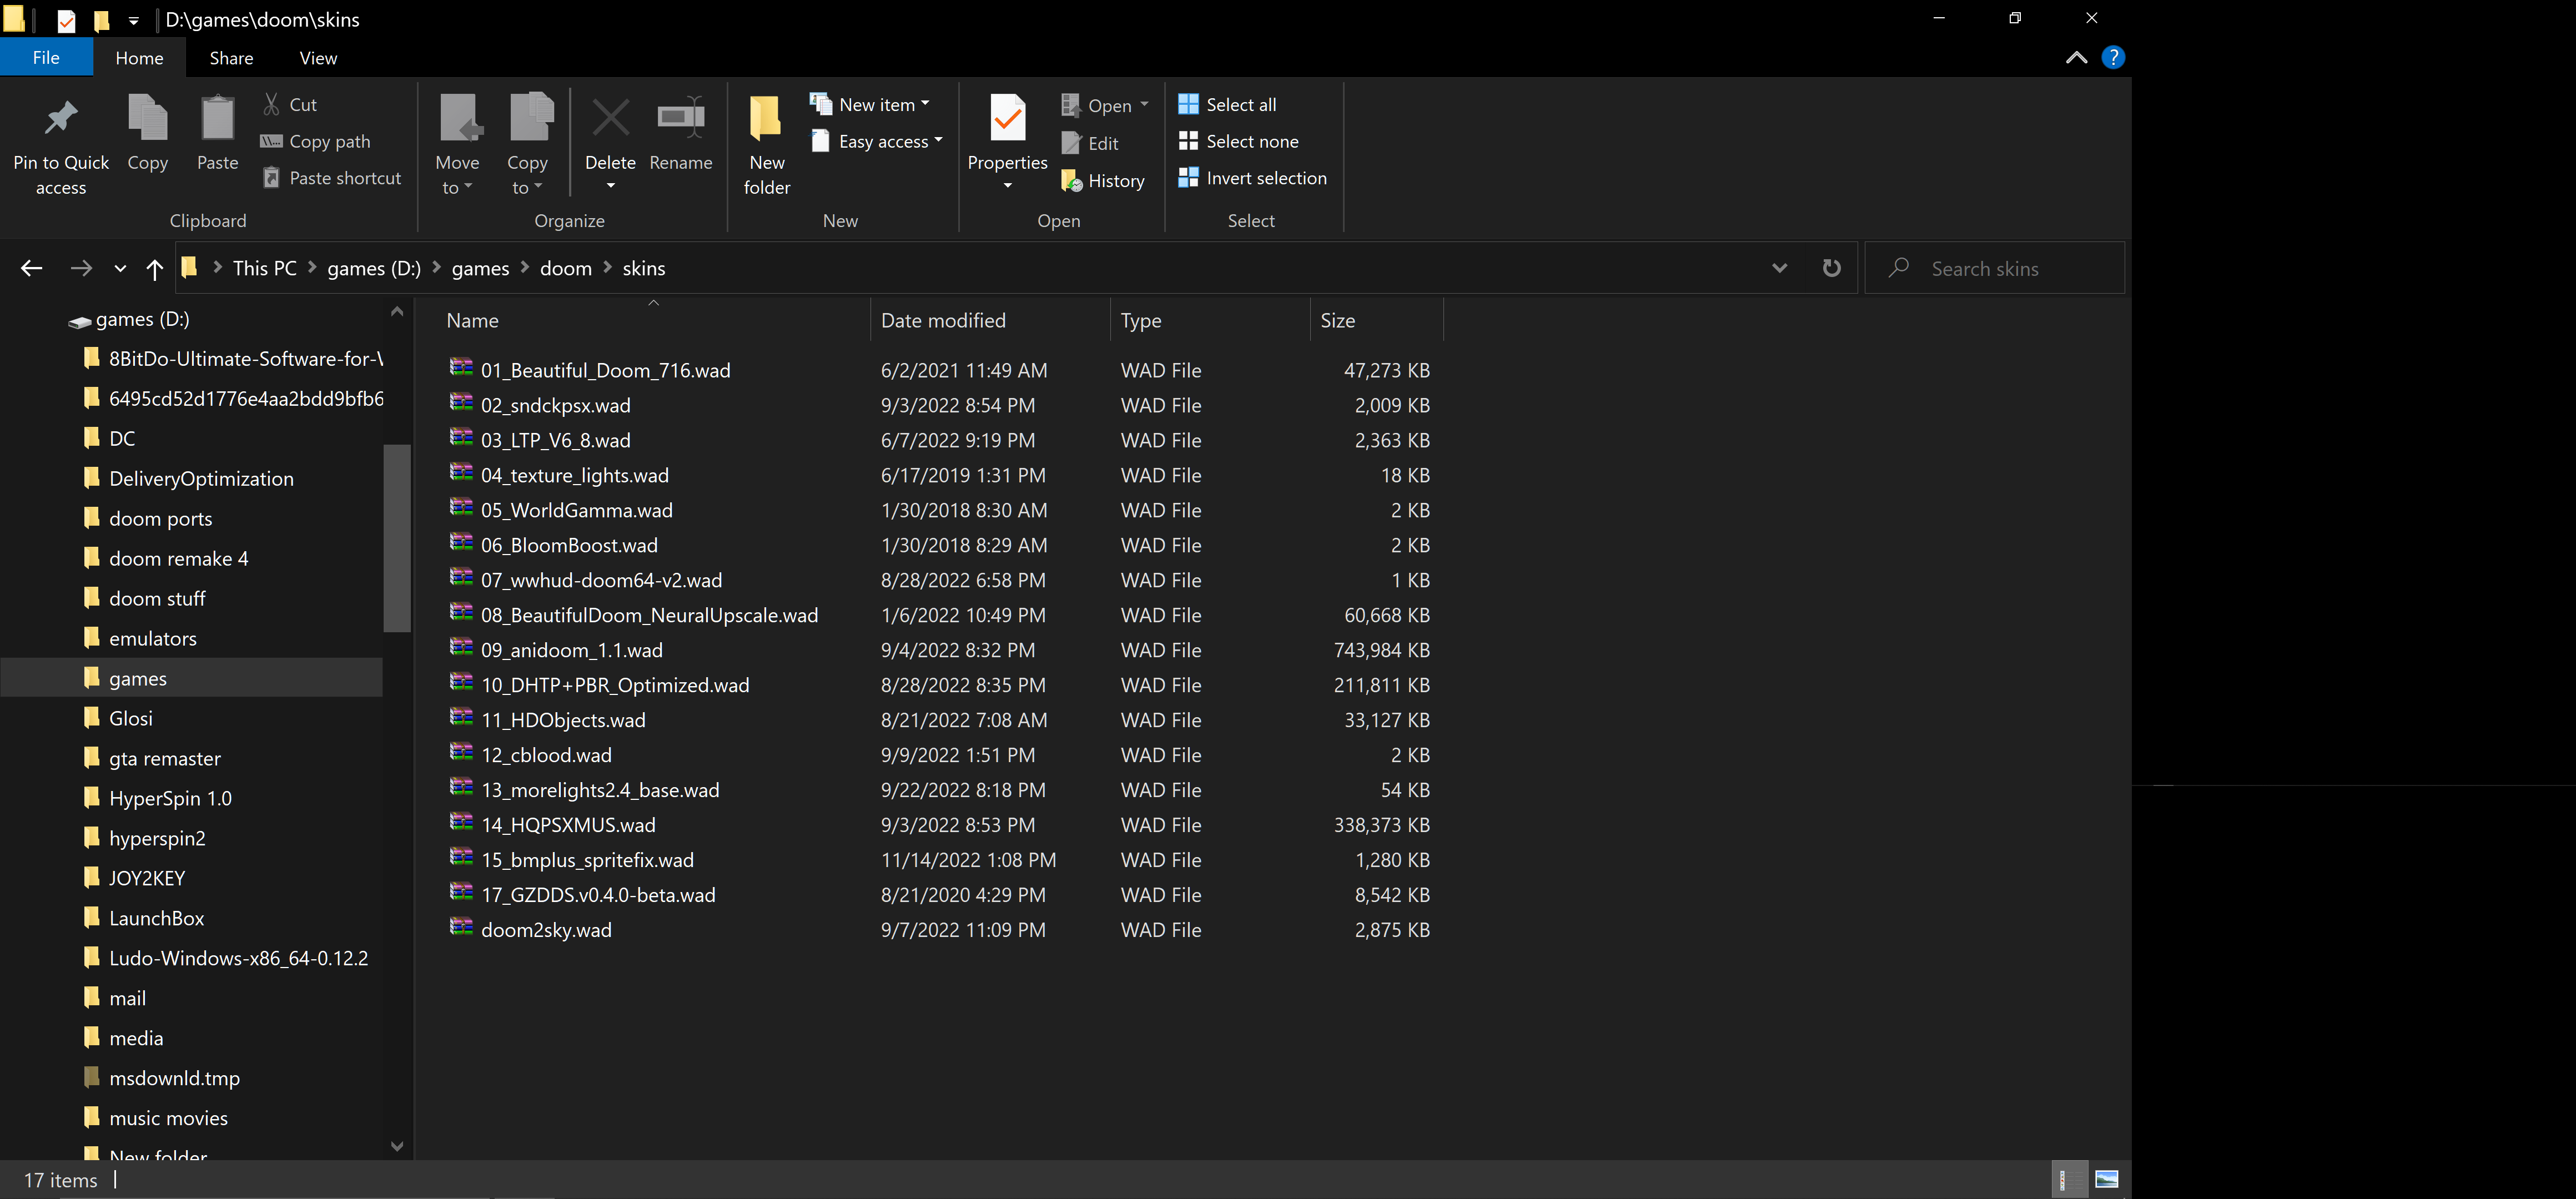Navigate back with the left arrow
Image resolution: width=2576 pixels, height=1199 pixels.
click(x=32, y=268)
